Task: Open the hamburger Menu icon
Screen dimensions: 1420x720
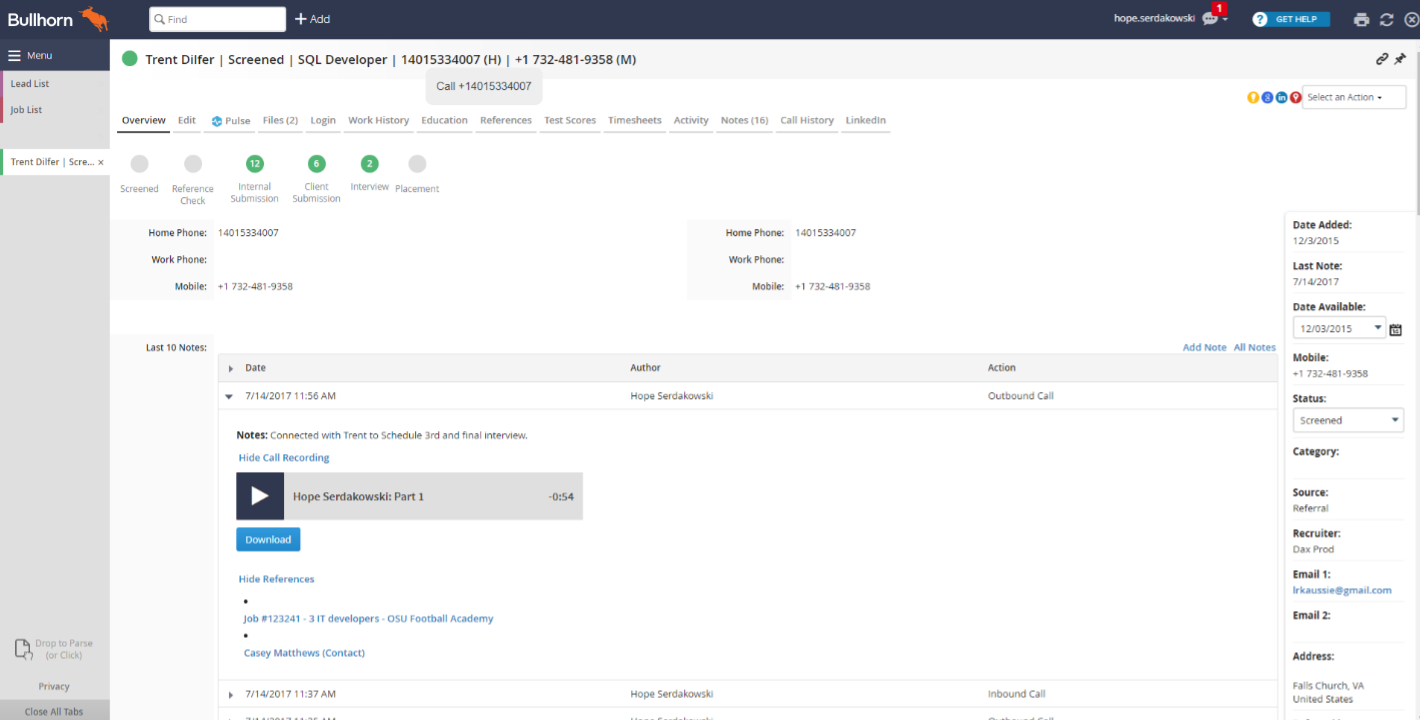Action: 14,56
